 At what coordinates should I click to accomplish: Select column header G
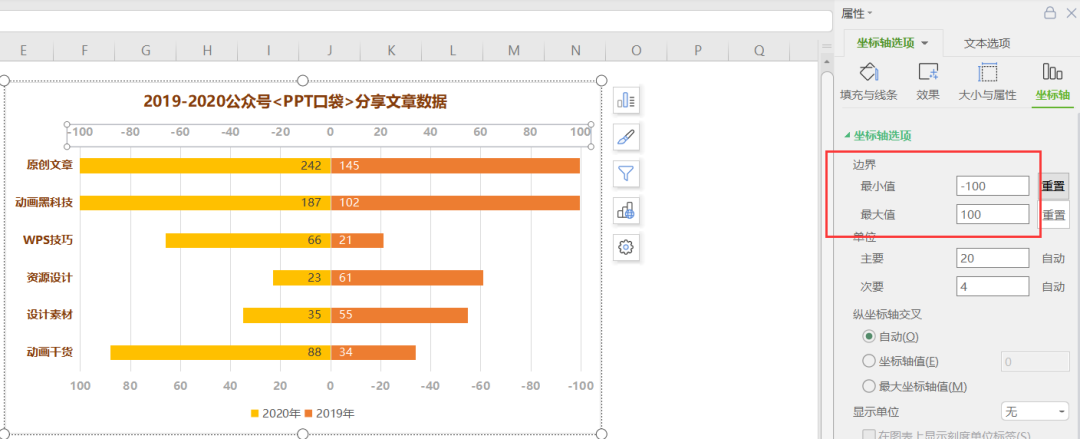click(x=146, y=50)
